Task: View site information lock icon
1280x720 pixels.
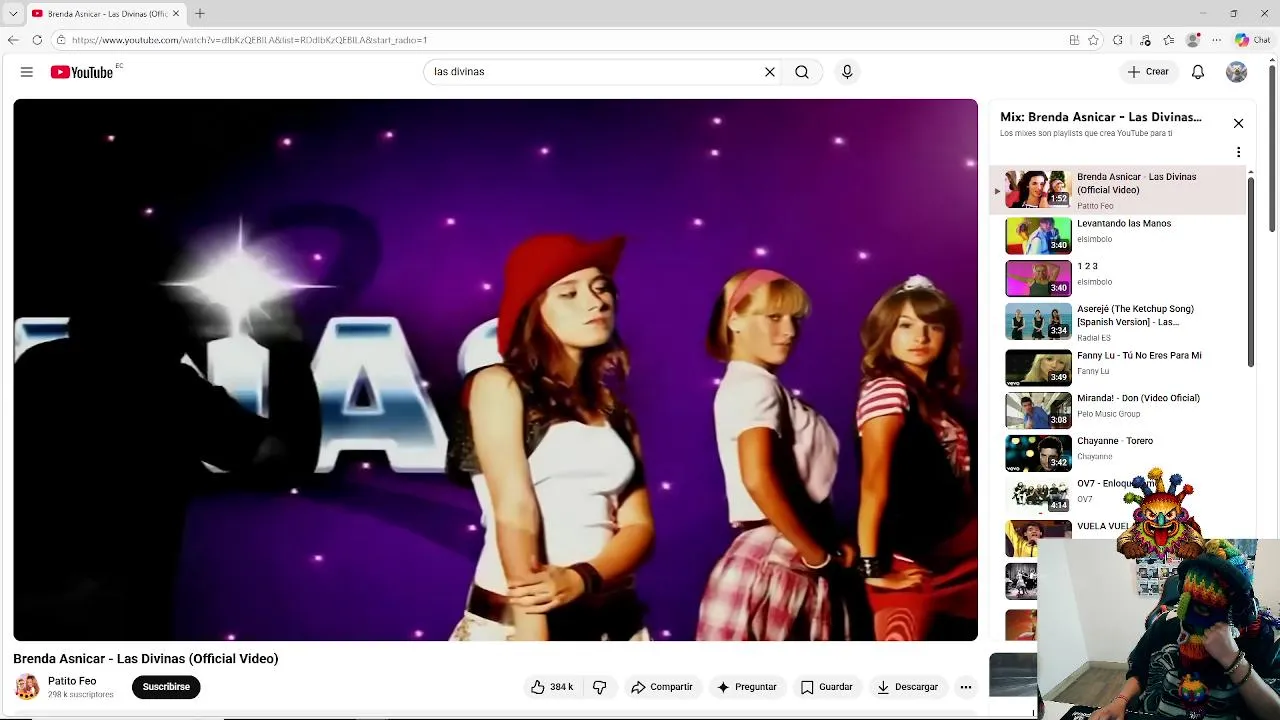Action: click(61, 40)
